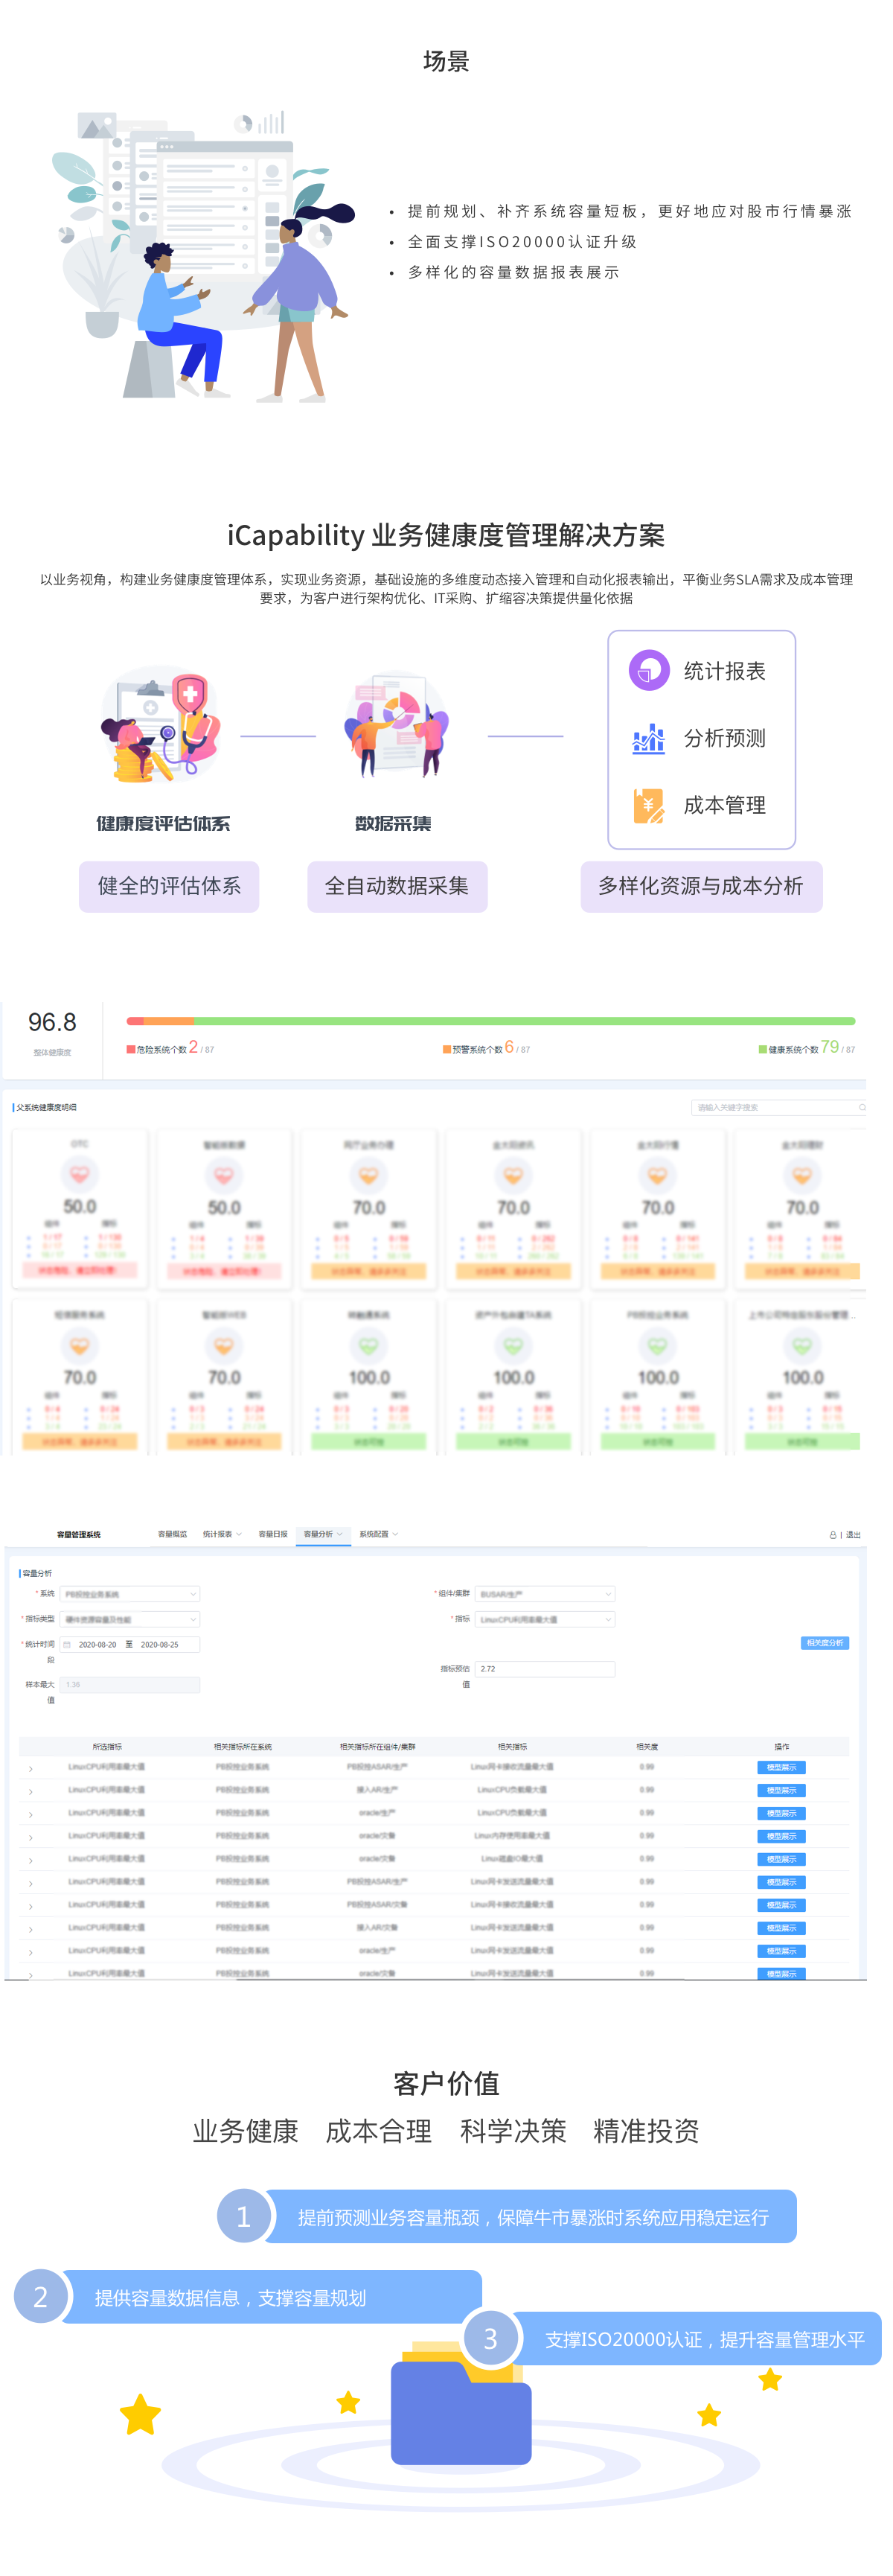Click the user avatar icon beside 退出
This screenshot has height=2576, width=893.
pyautogui.click(x=832, y=1534)
